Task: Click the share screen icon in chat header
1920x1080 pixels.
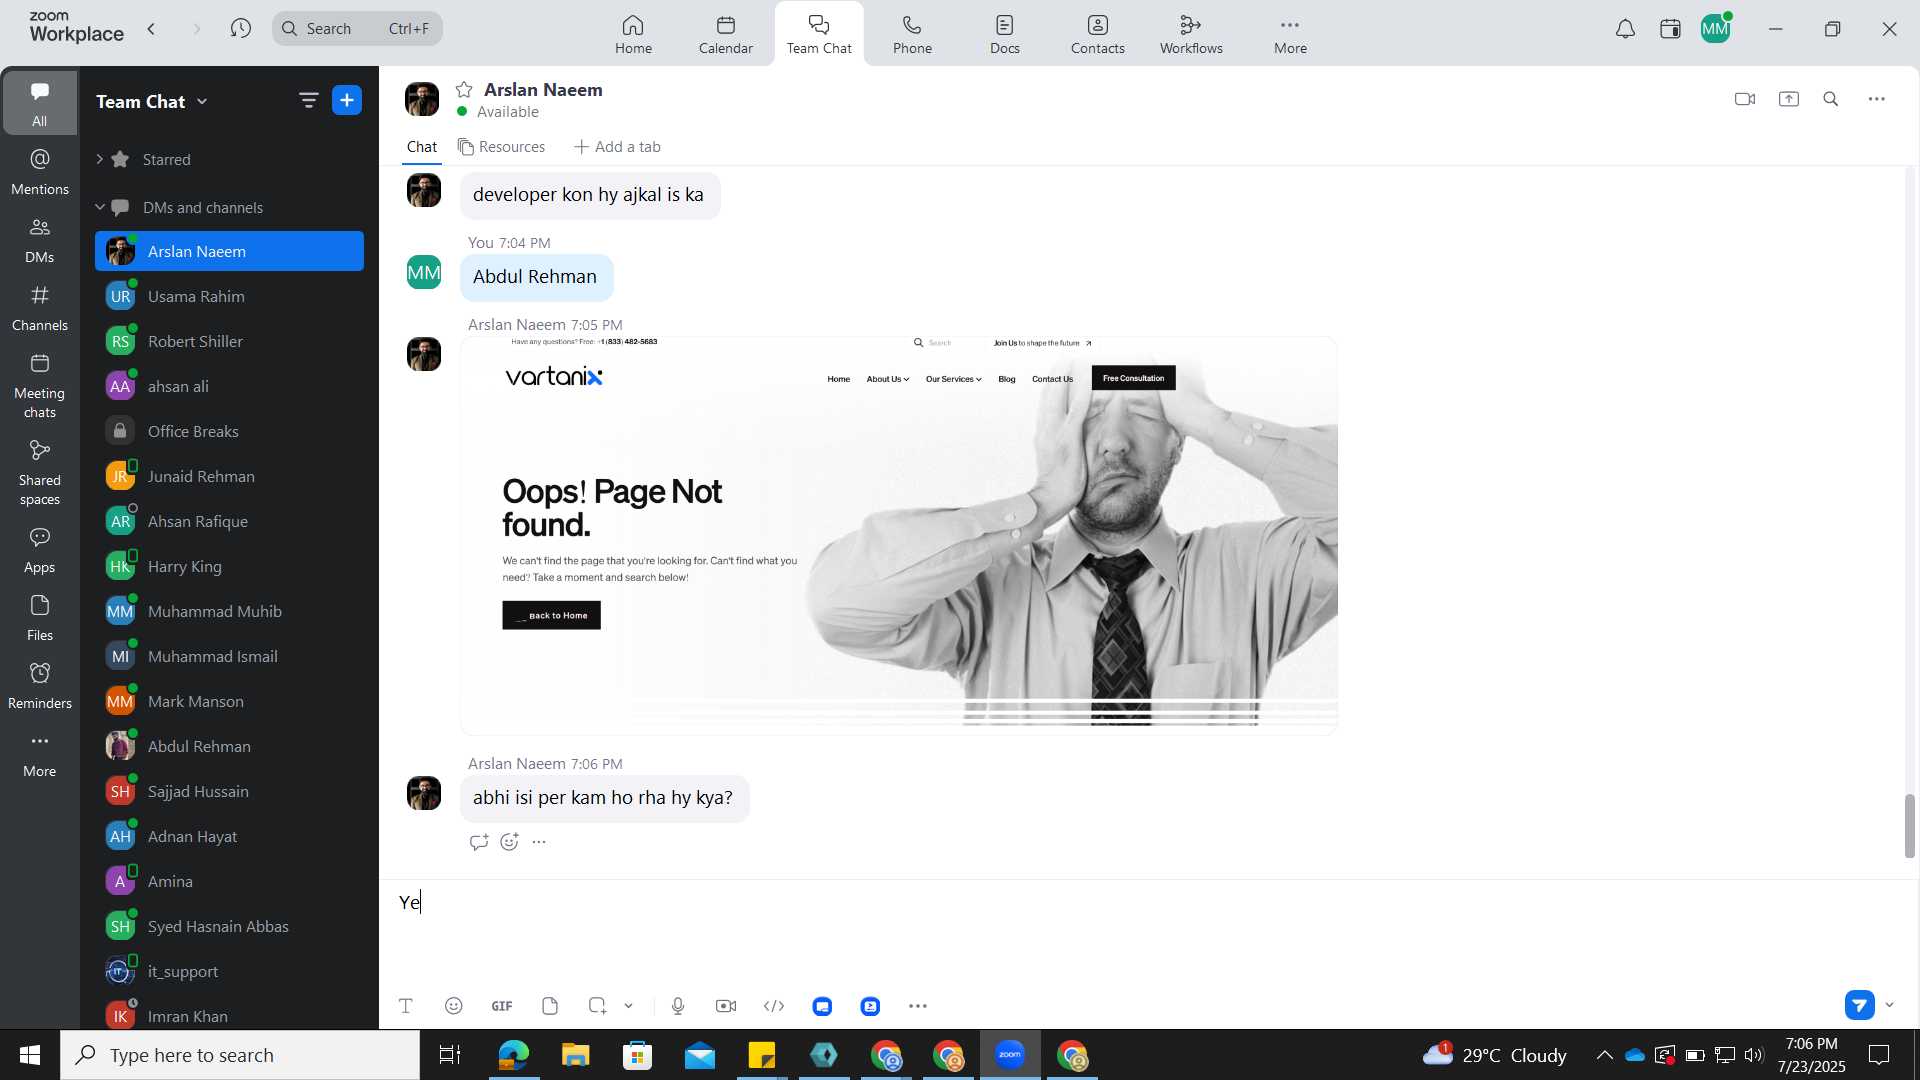Action: (x=1789, y=99)
